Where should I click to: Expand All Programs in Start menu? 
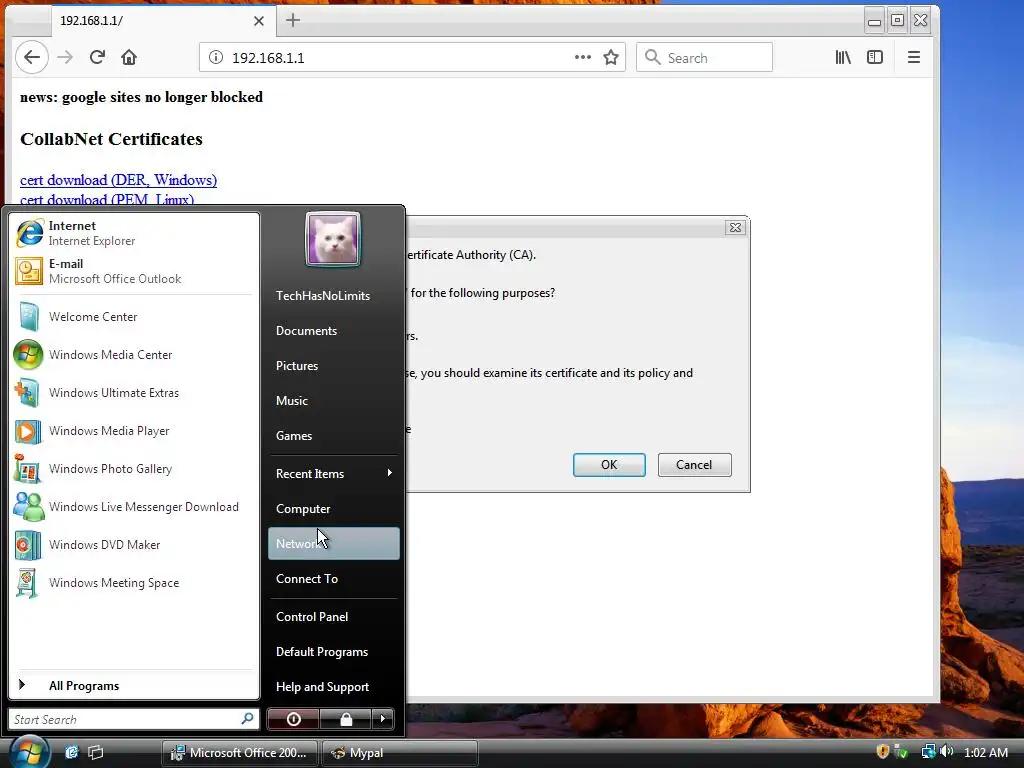[x=133, y=686]
